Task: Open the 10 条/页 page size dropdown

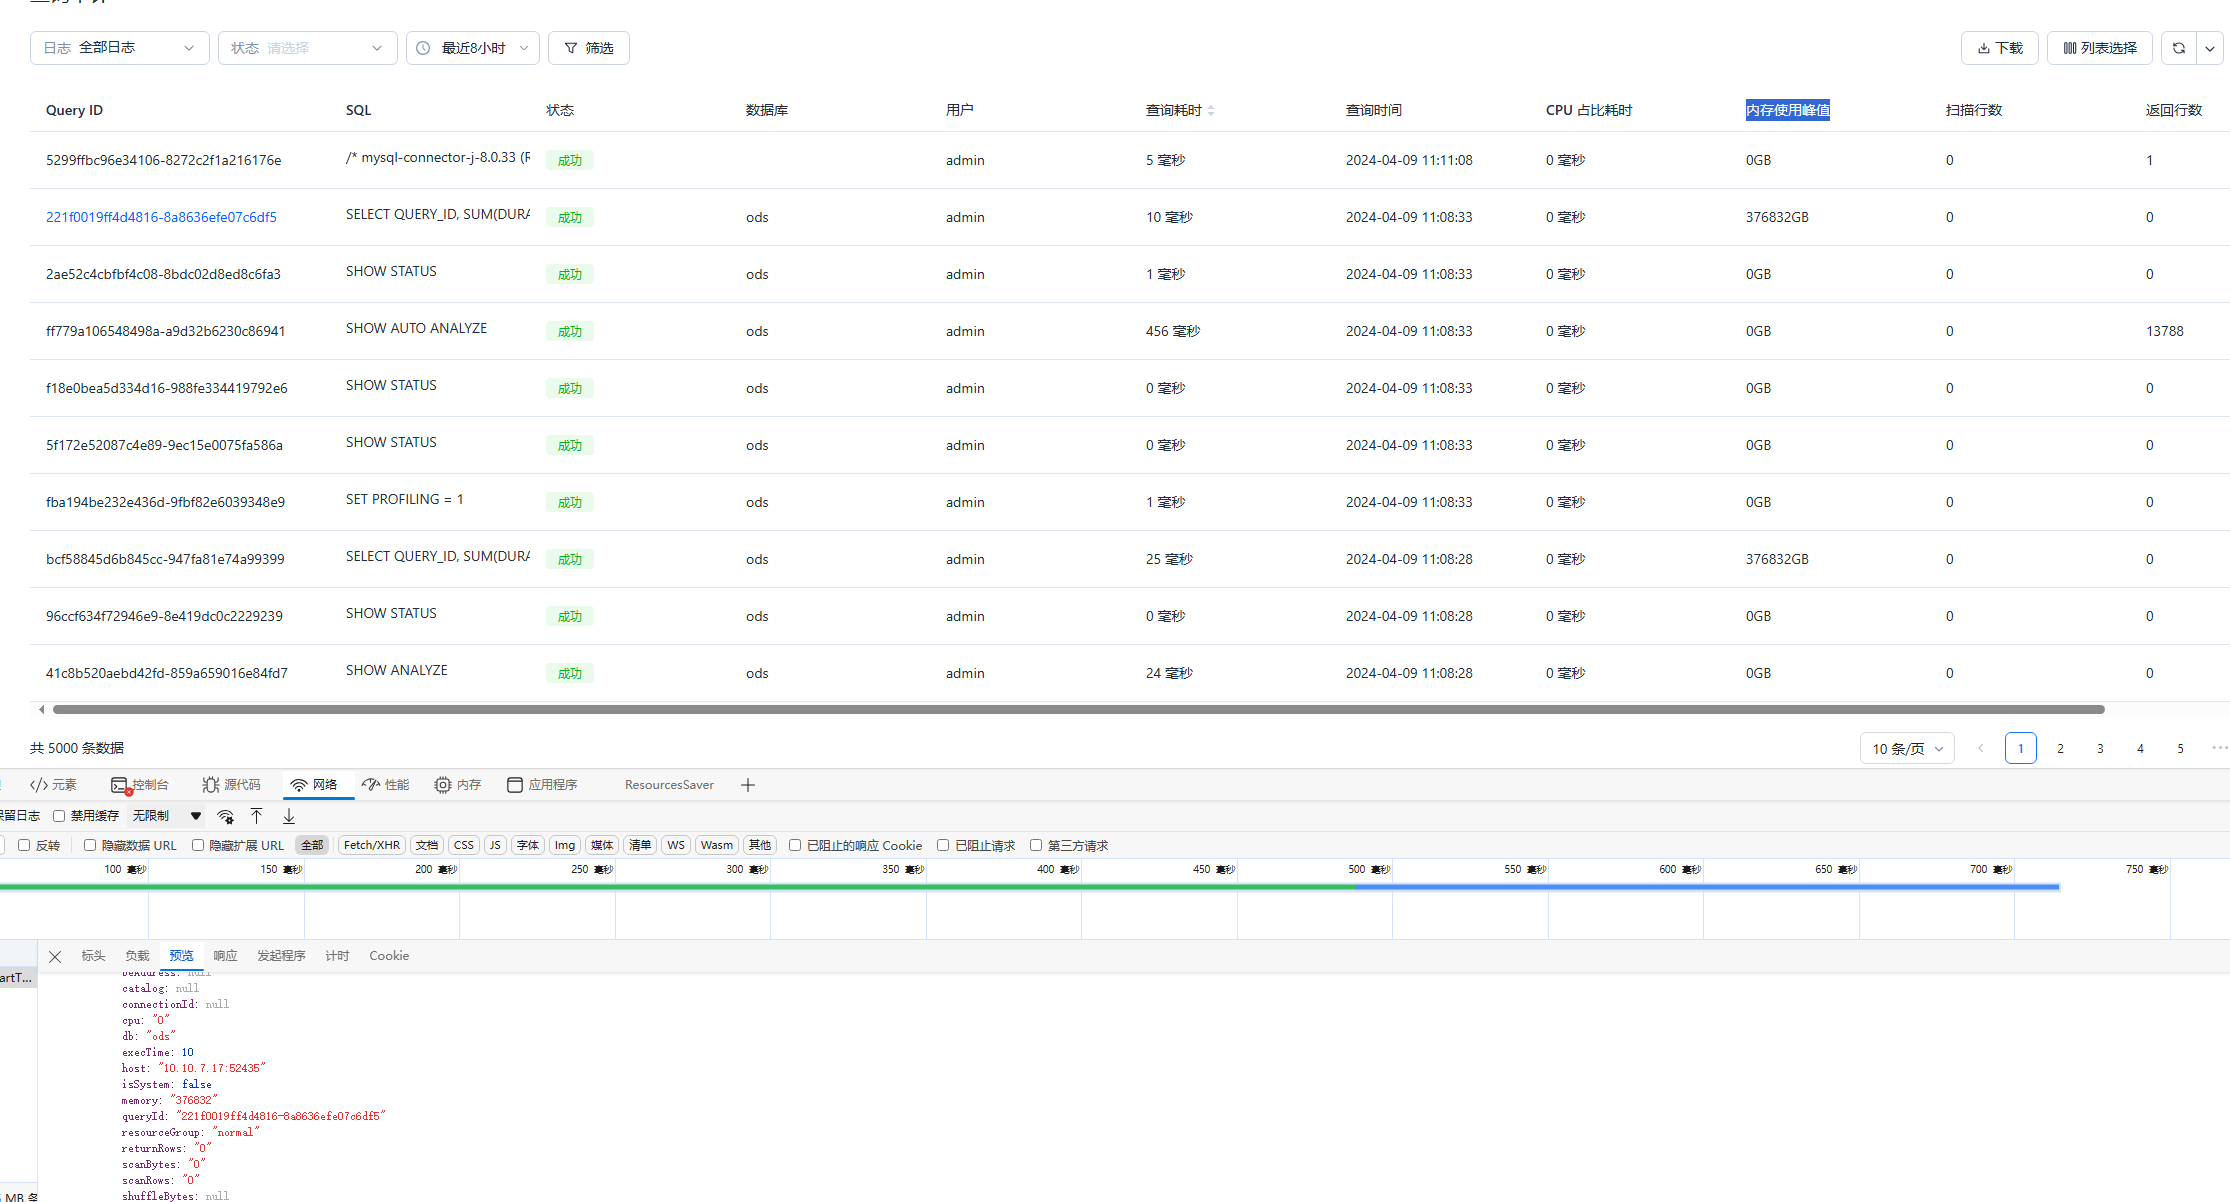Action: click(1907, 748)
